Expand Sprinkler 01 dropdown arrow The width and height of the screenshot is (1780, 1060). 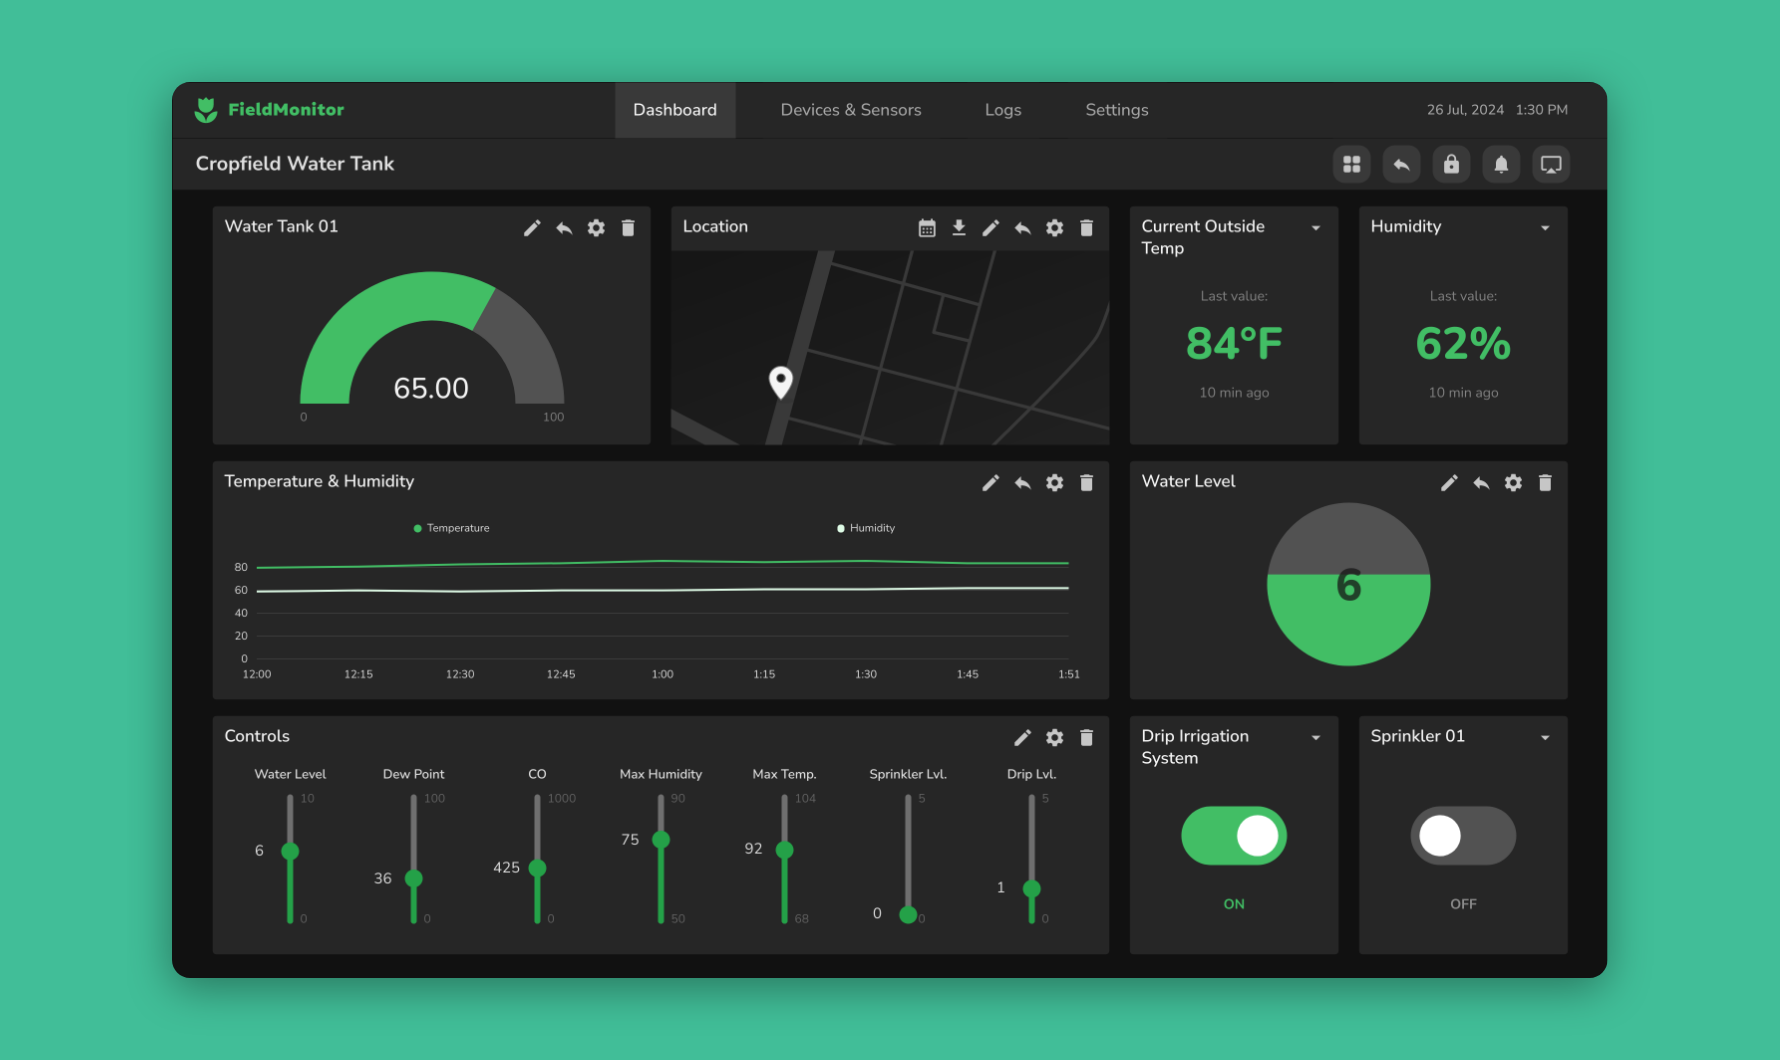1545,738
